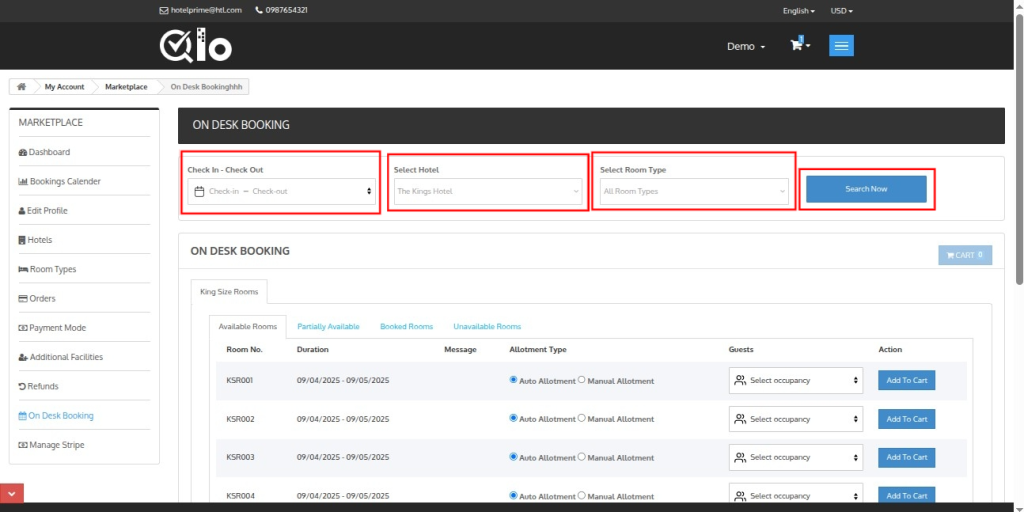This screenshot has height=512, width=1024.
Task: Switch to the Available Rooms tab
Action: tap(248, 327)
